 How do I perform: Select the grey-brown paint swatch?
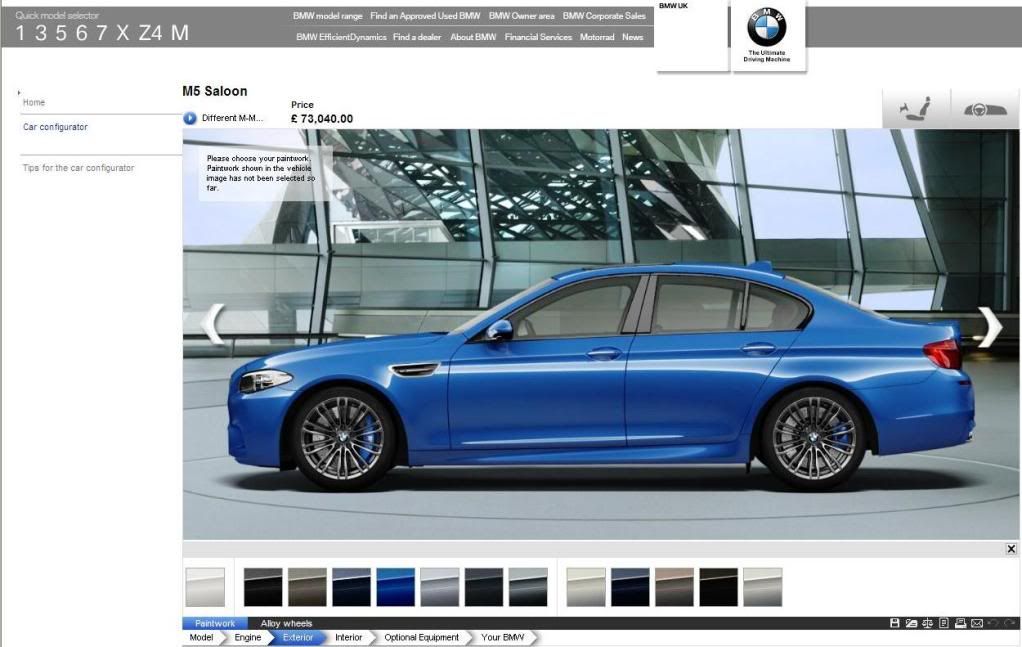tap(307, 587)
